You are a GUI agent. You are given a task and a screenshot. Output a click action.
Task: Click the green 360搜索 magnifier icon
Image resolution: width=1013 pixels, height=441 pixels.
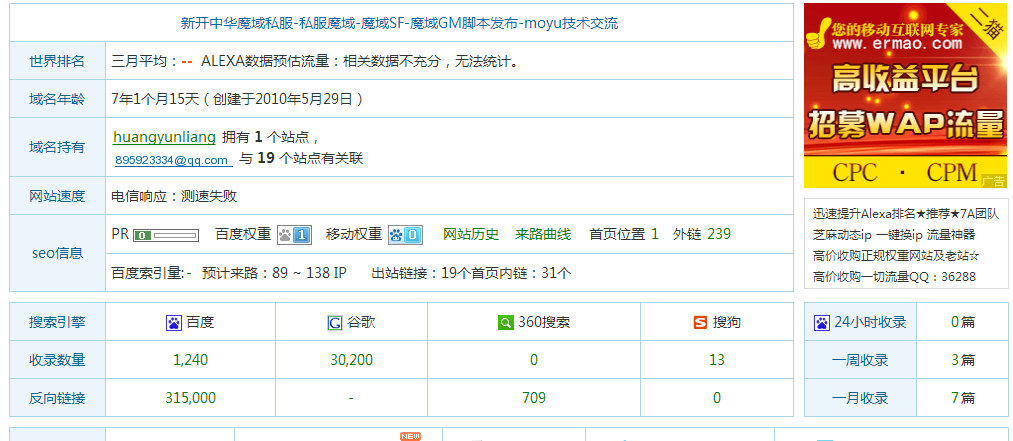click(505, 322)
